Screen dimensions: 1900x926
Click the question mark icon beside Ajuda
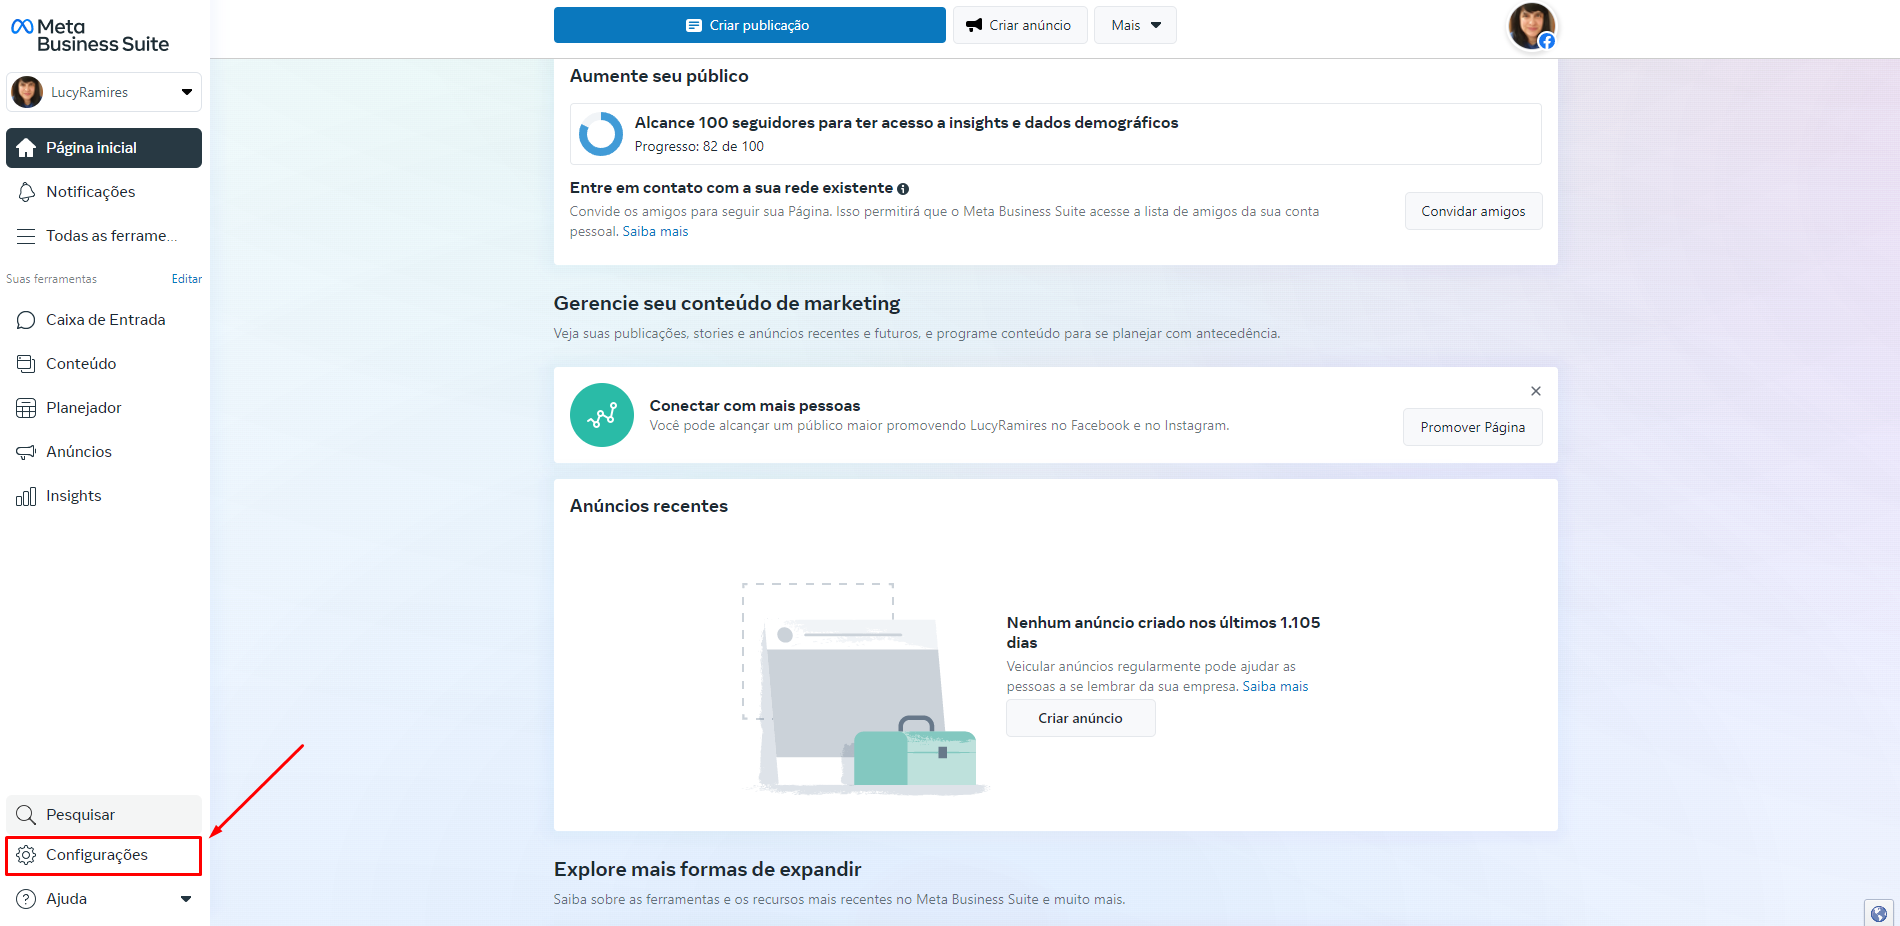[x=26, y=899]
